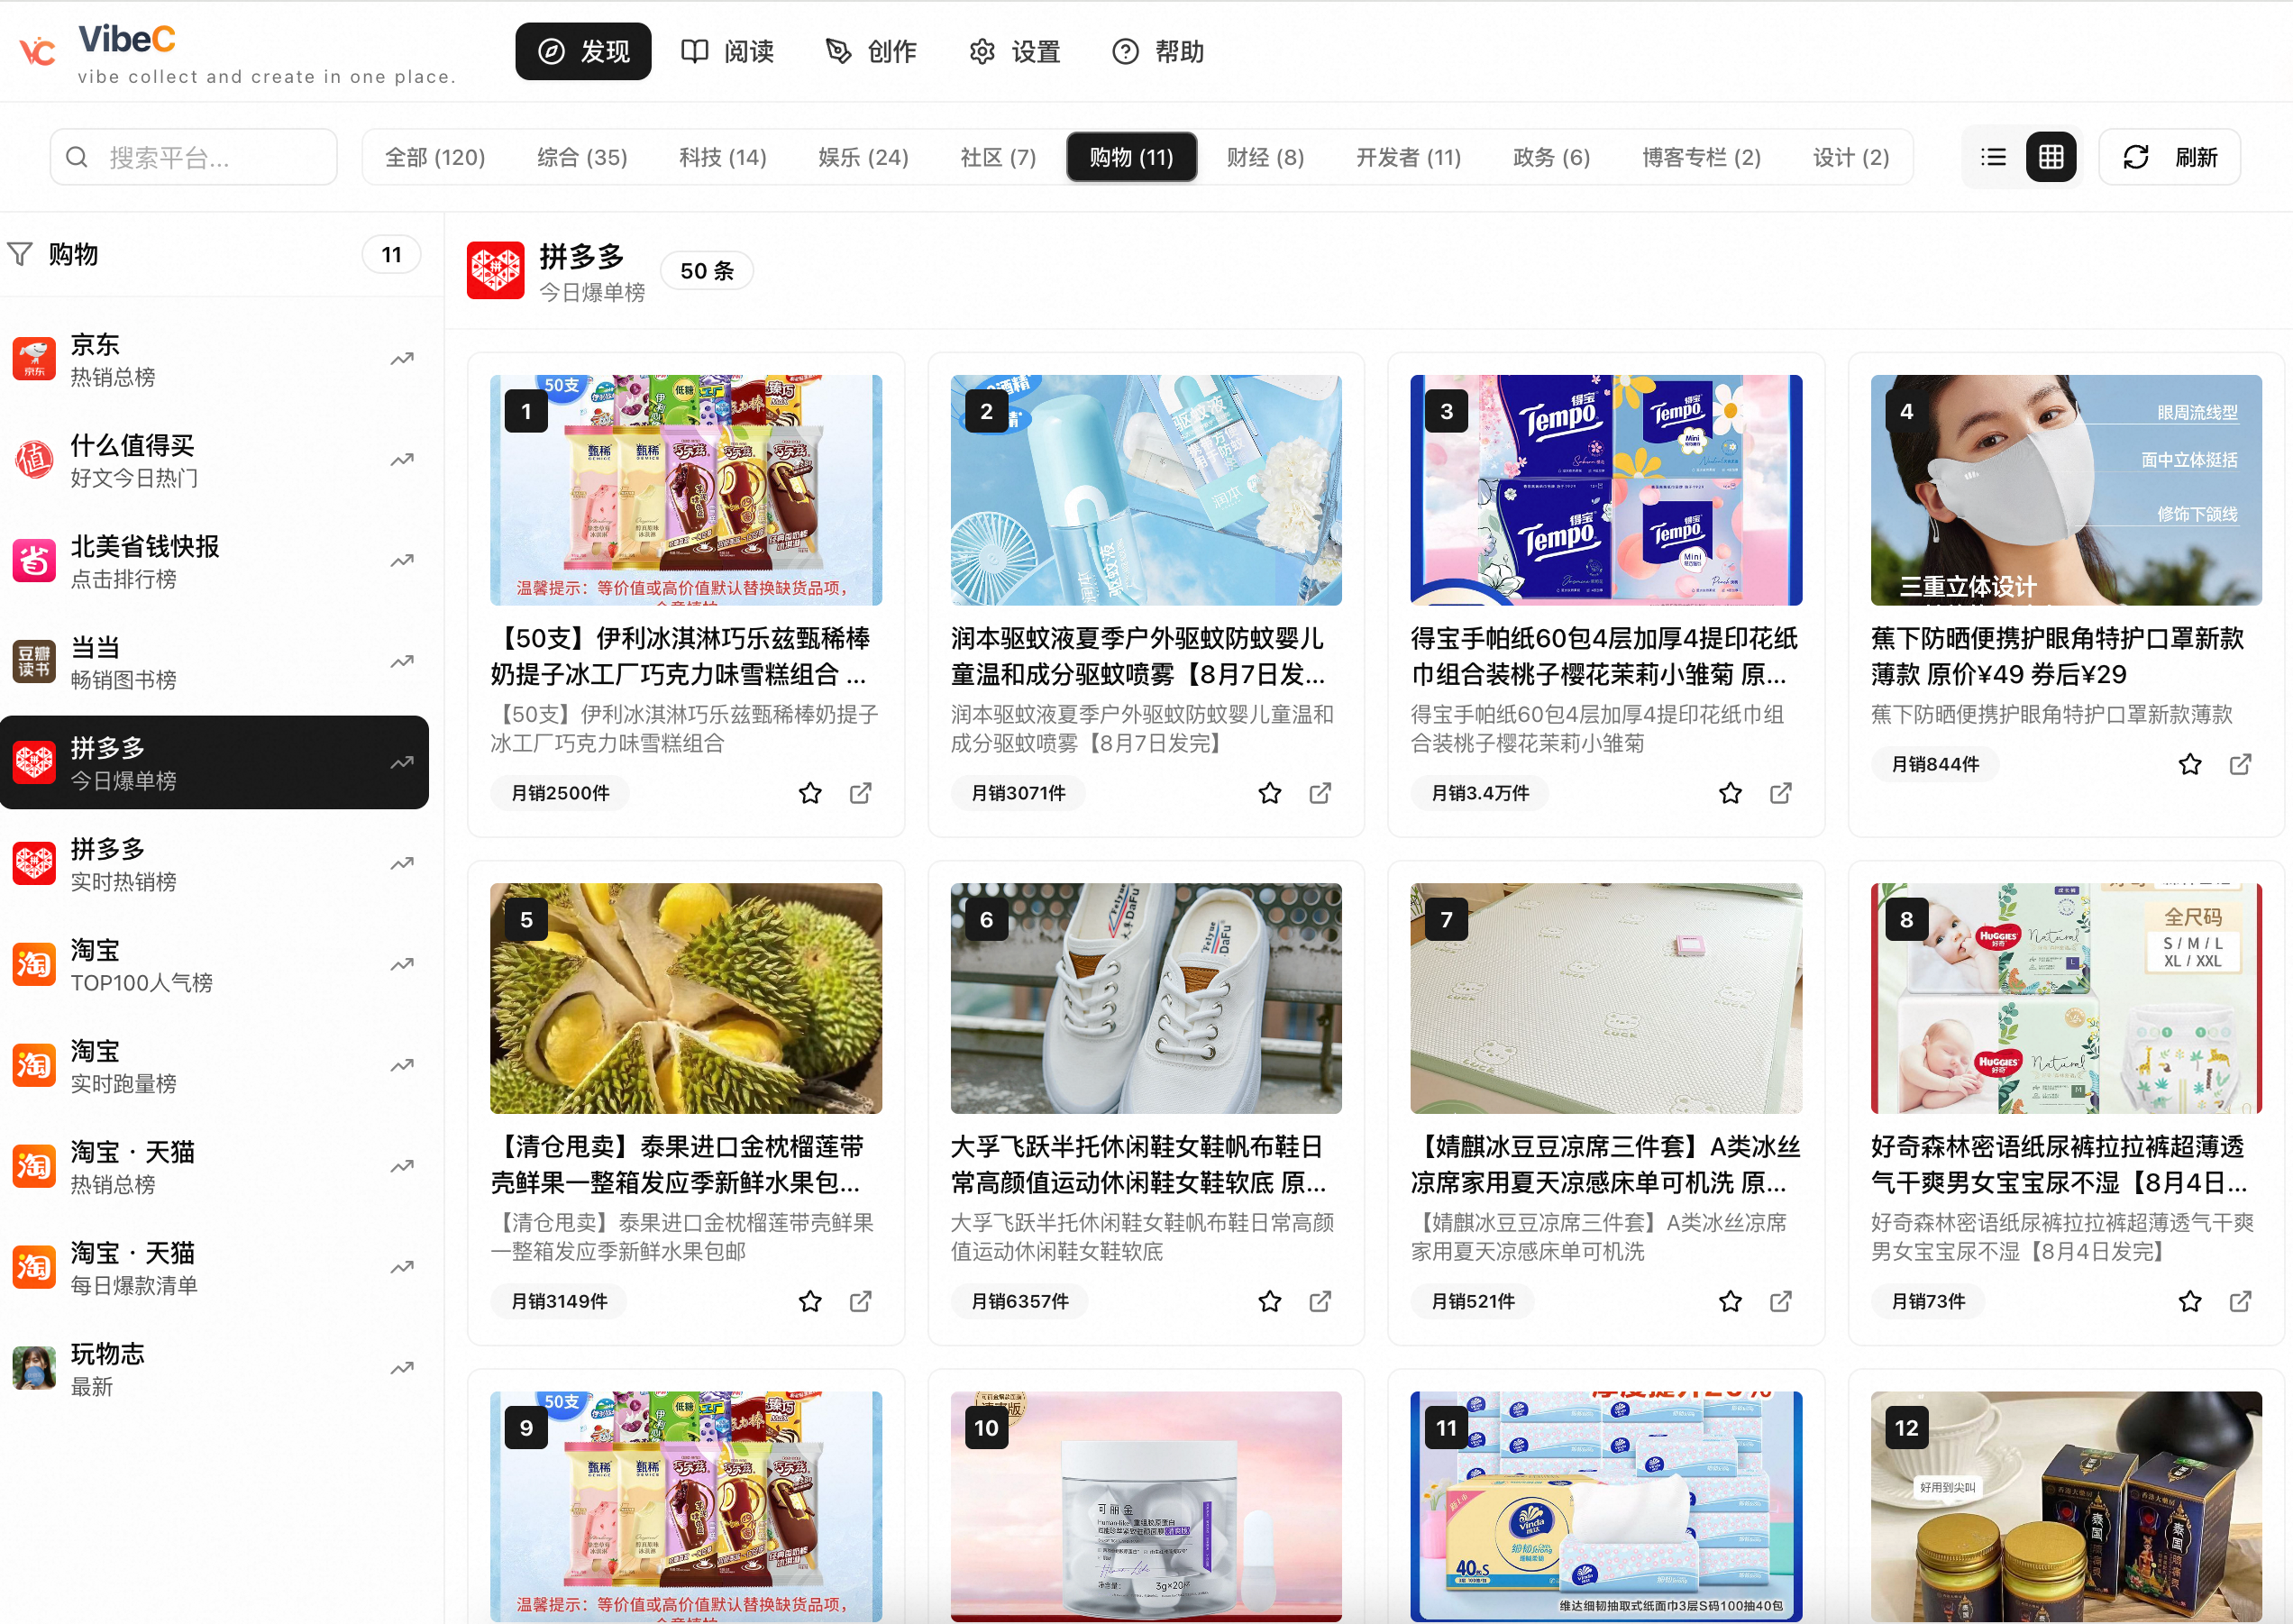The width and height of the screenshot is (2293, 1624).
Task: Expand 当当 畅销图书榜 trend arrow
Action: click(402, 662)
